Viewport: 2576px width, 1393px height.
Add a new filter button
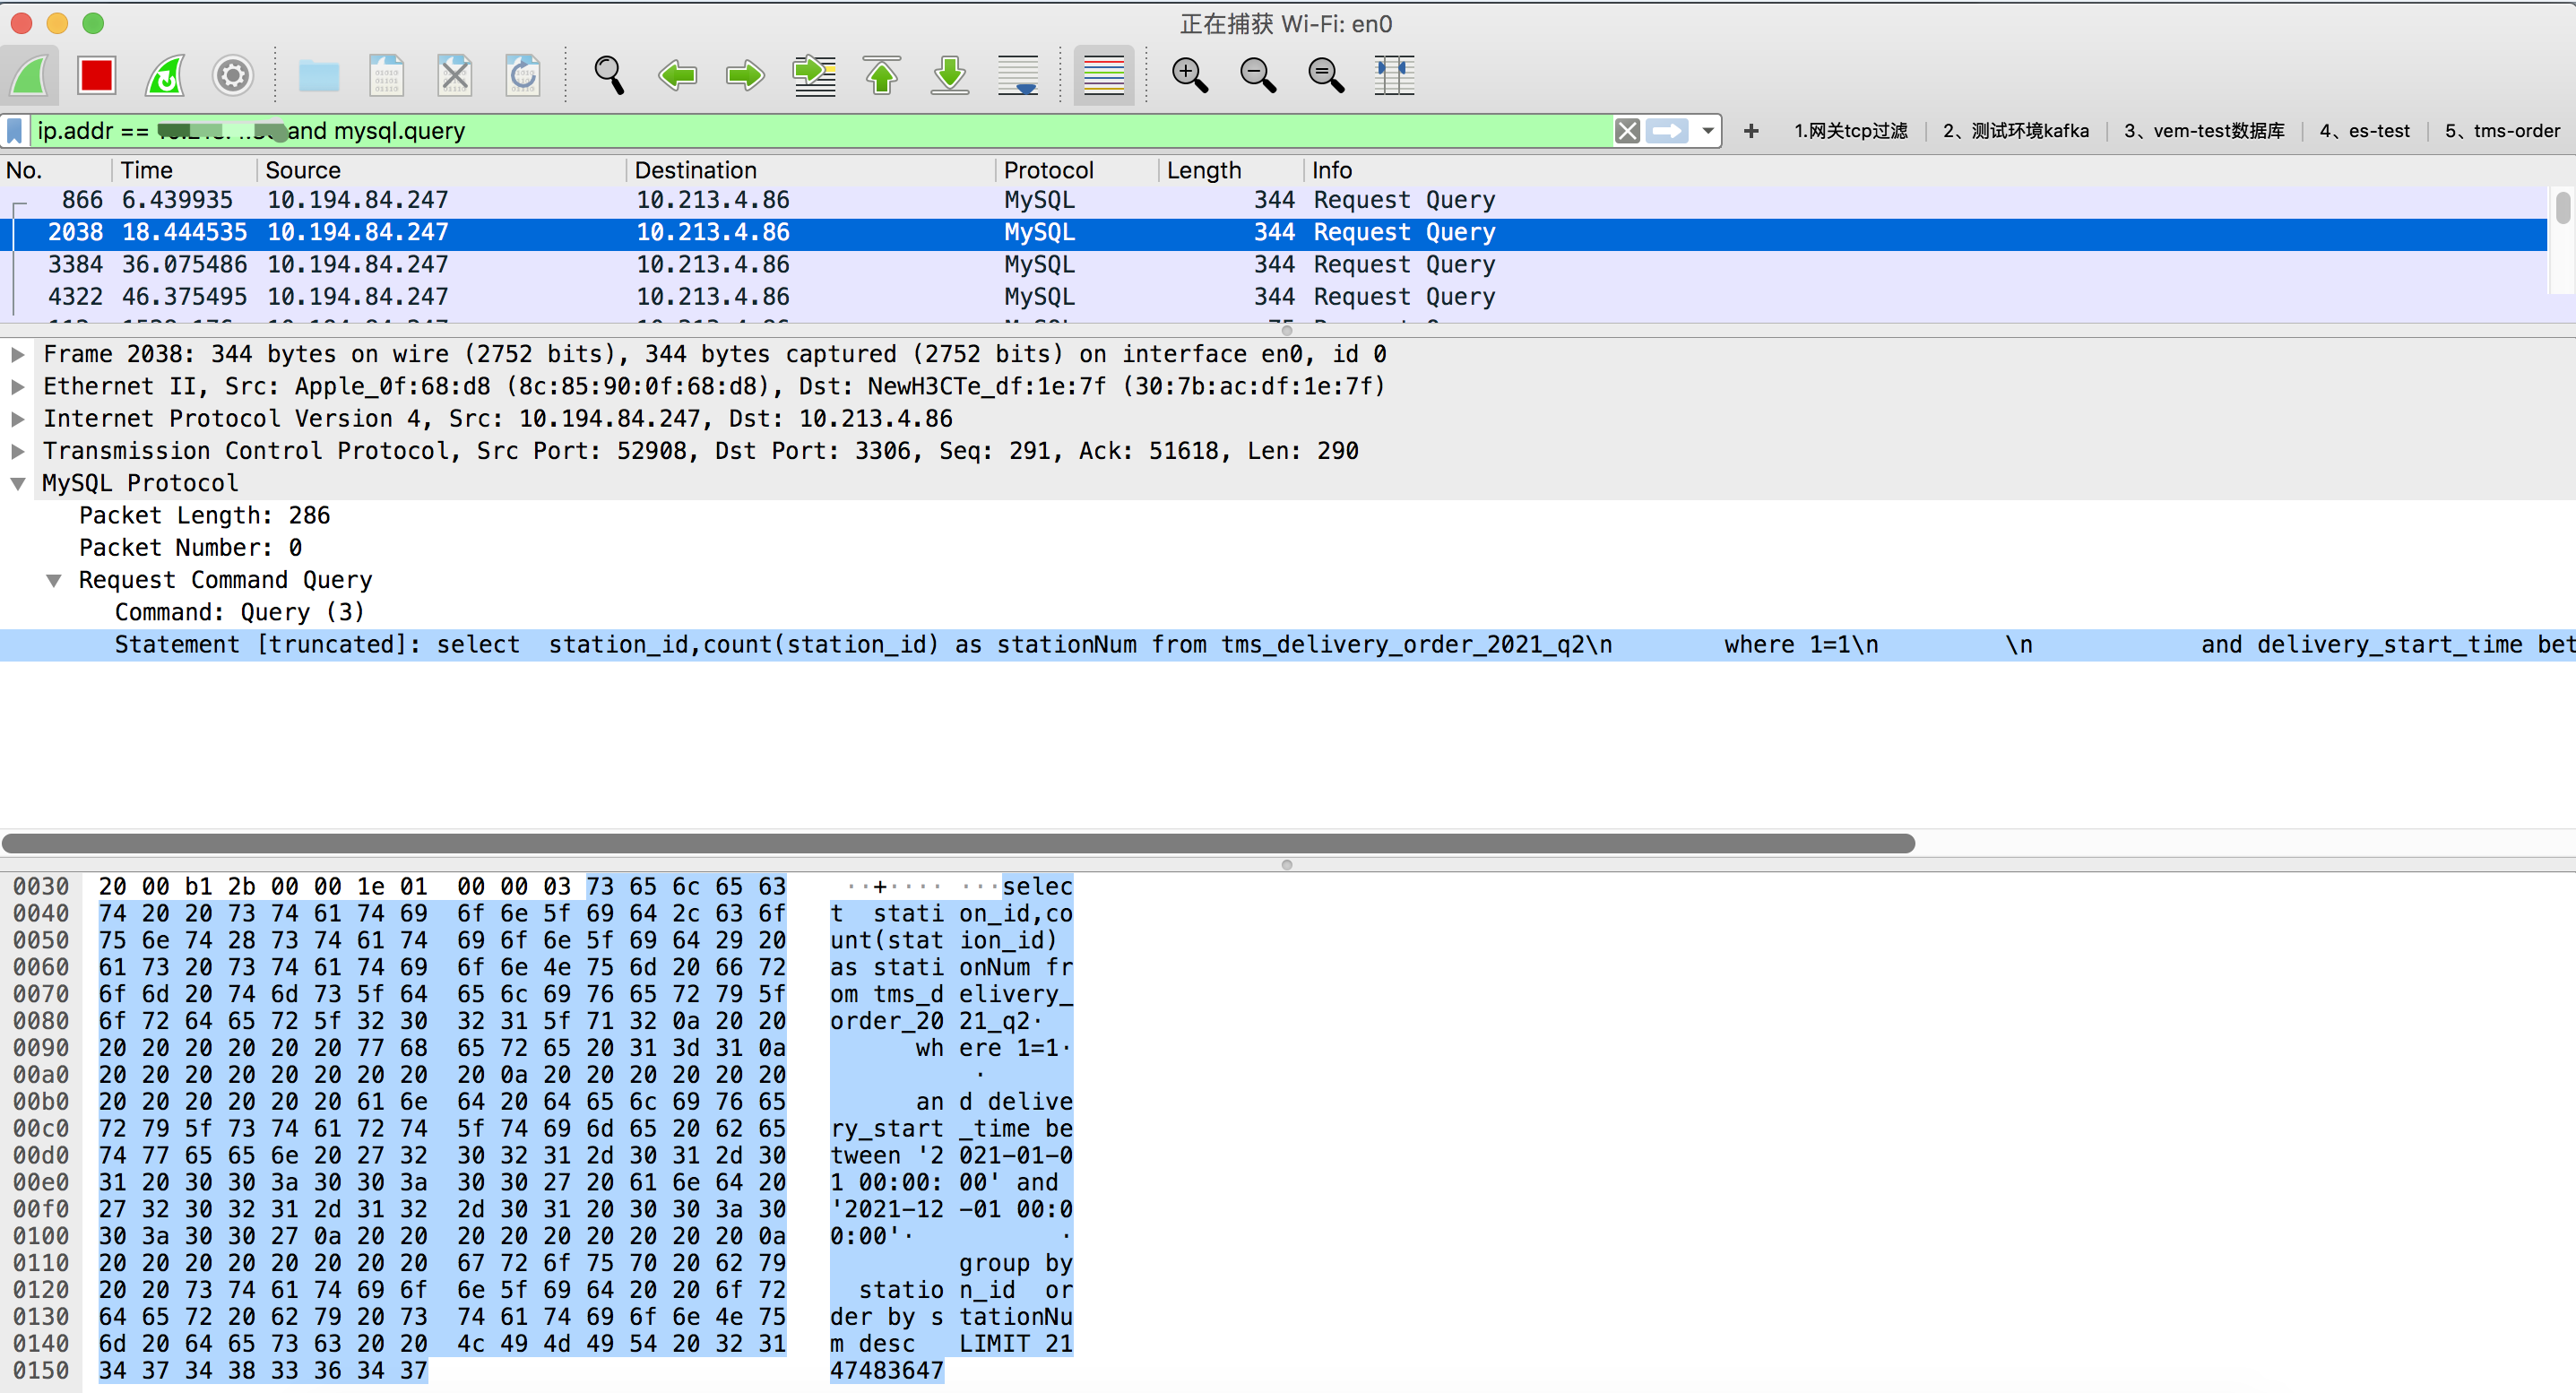pyautogui.click(x=1751, y=131)
